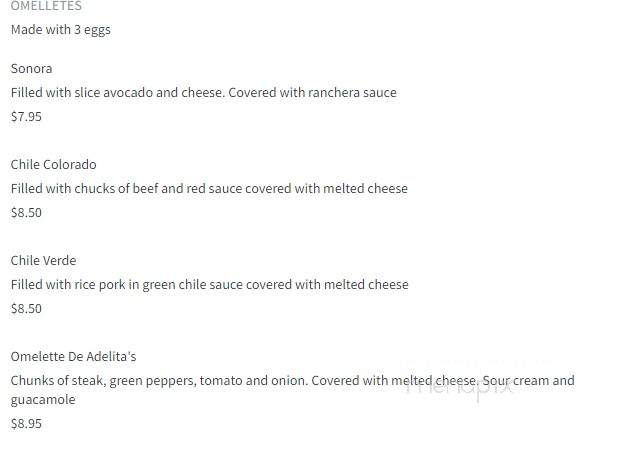
Task: Click 'melted cheese' in Chile Verde description
Action: (x=366, y=285)
